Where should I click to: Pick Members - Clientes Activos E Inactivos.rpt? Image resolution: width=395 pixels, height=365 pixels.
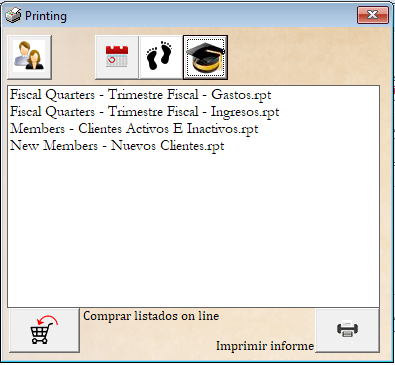point(134,129)
